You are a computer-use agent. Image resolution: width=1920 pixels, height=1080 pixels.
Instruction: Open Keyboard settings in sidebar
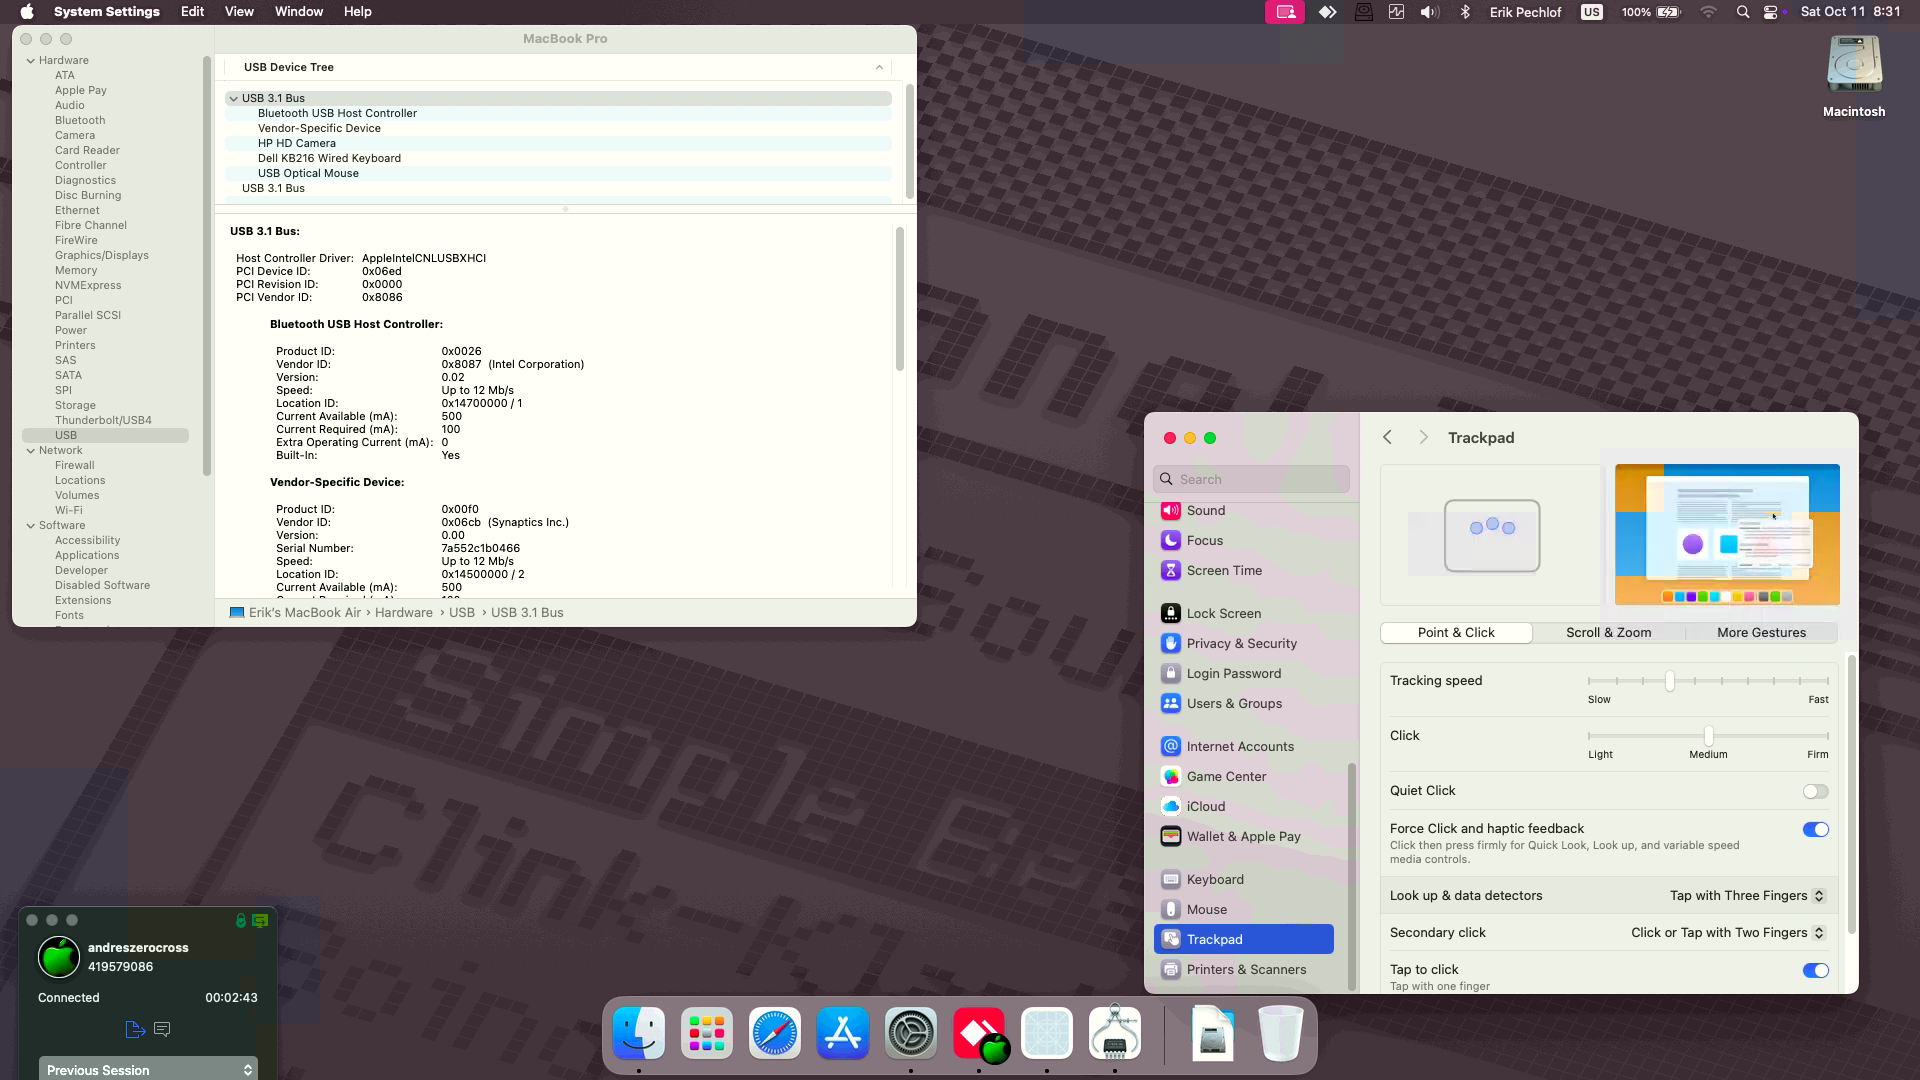[x=1243, y=879]
